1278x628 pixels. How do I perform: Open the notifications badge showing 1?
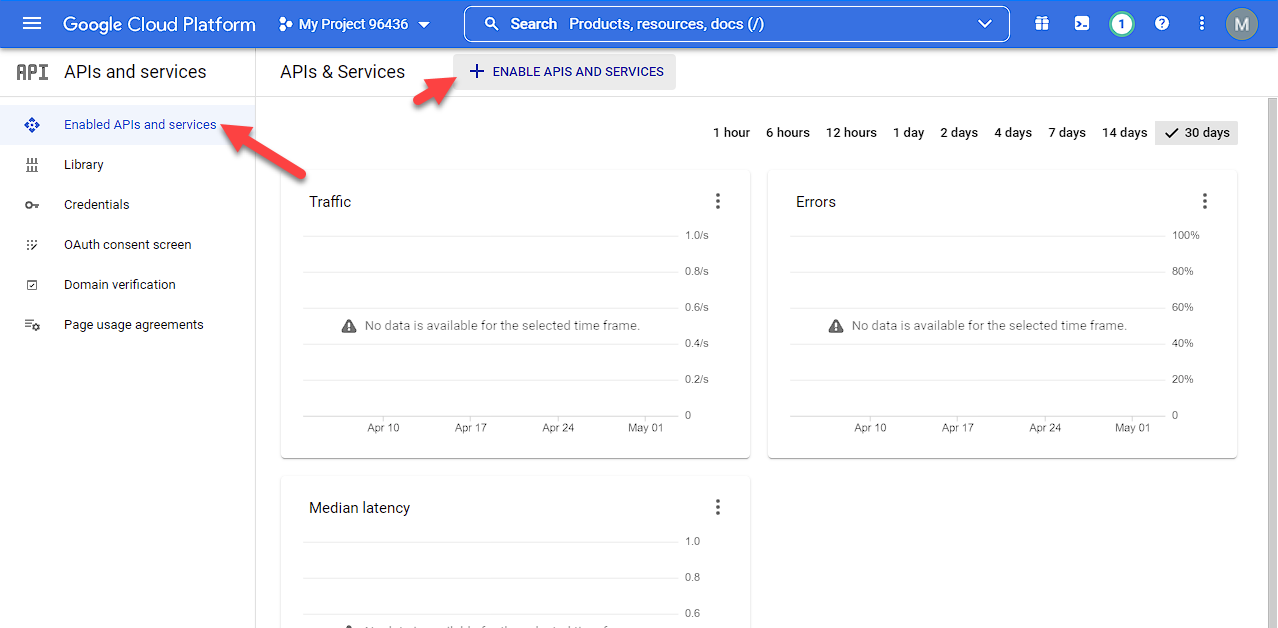coord(1122,24)
